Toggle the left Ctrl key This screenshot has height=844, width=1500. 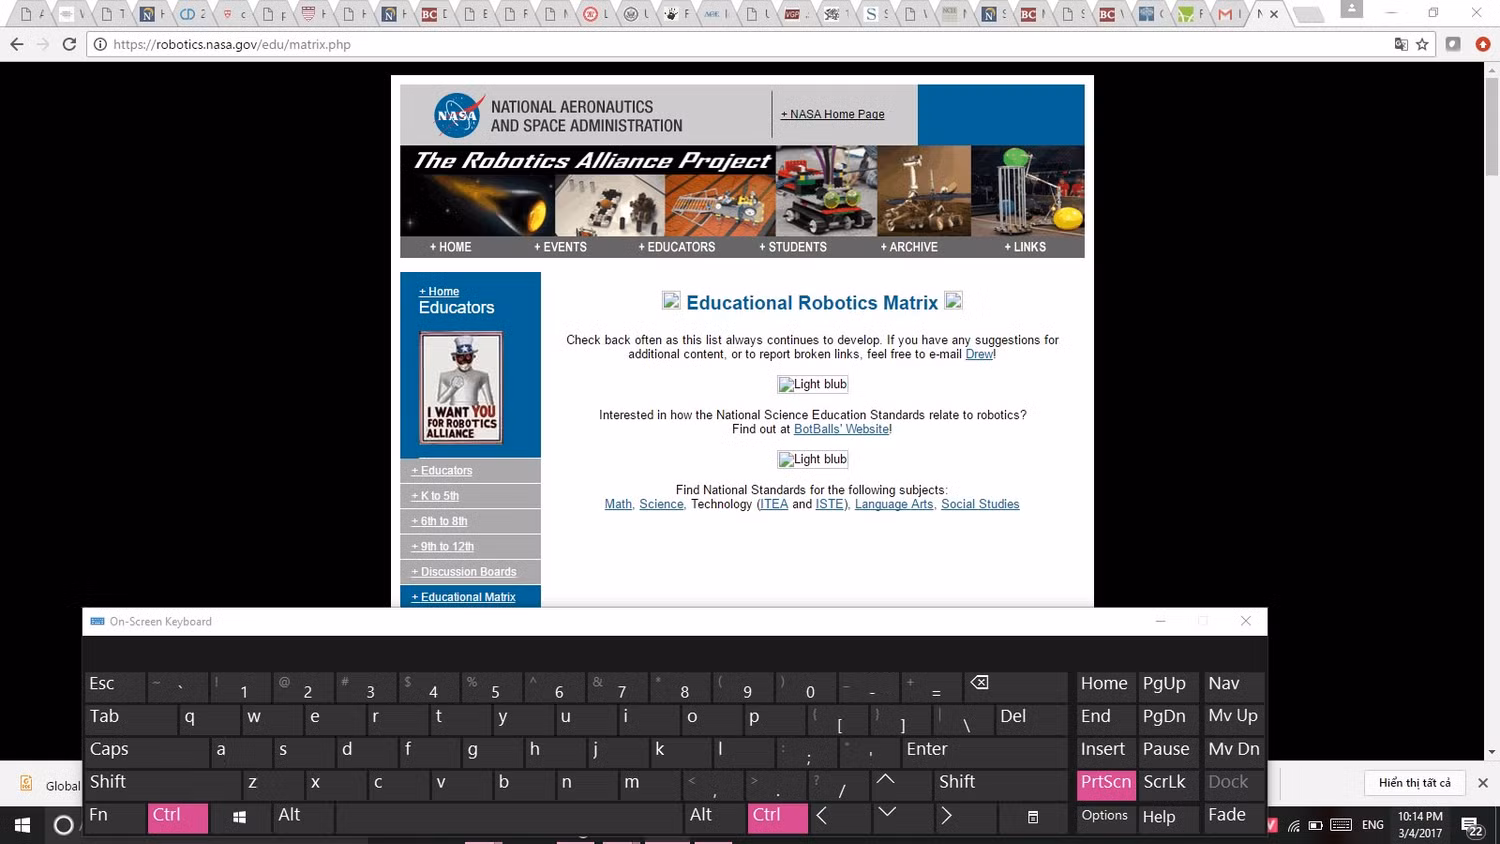(x=178, y=817)
